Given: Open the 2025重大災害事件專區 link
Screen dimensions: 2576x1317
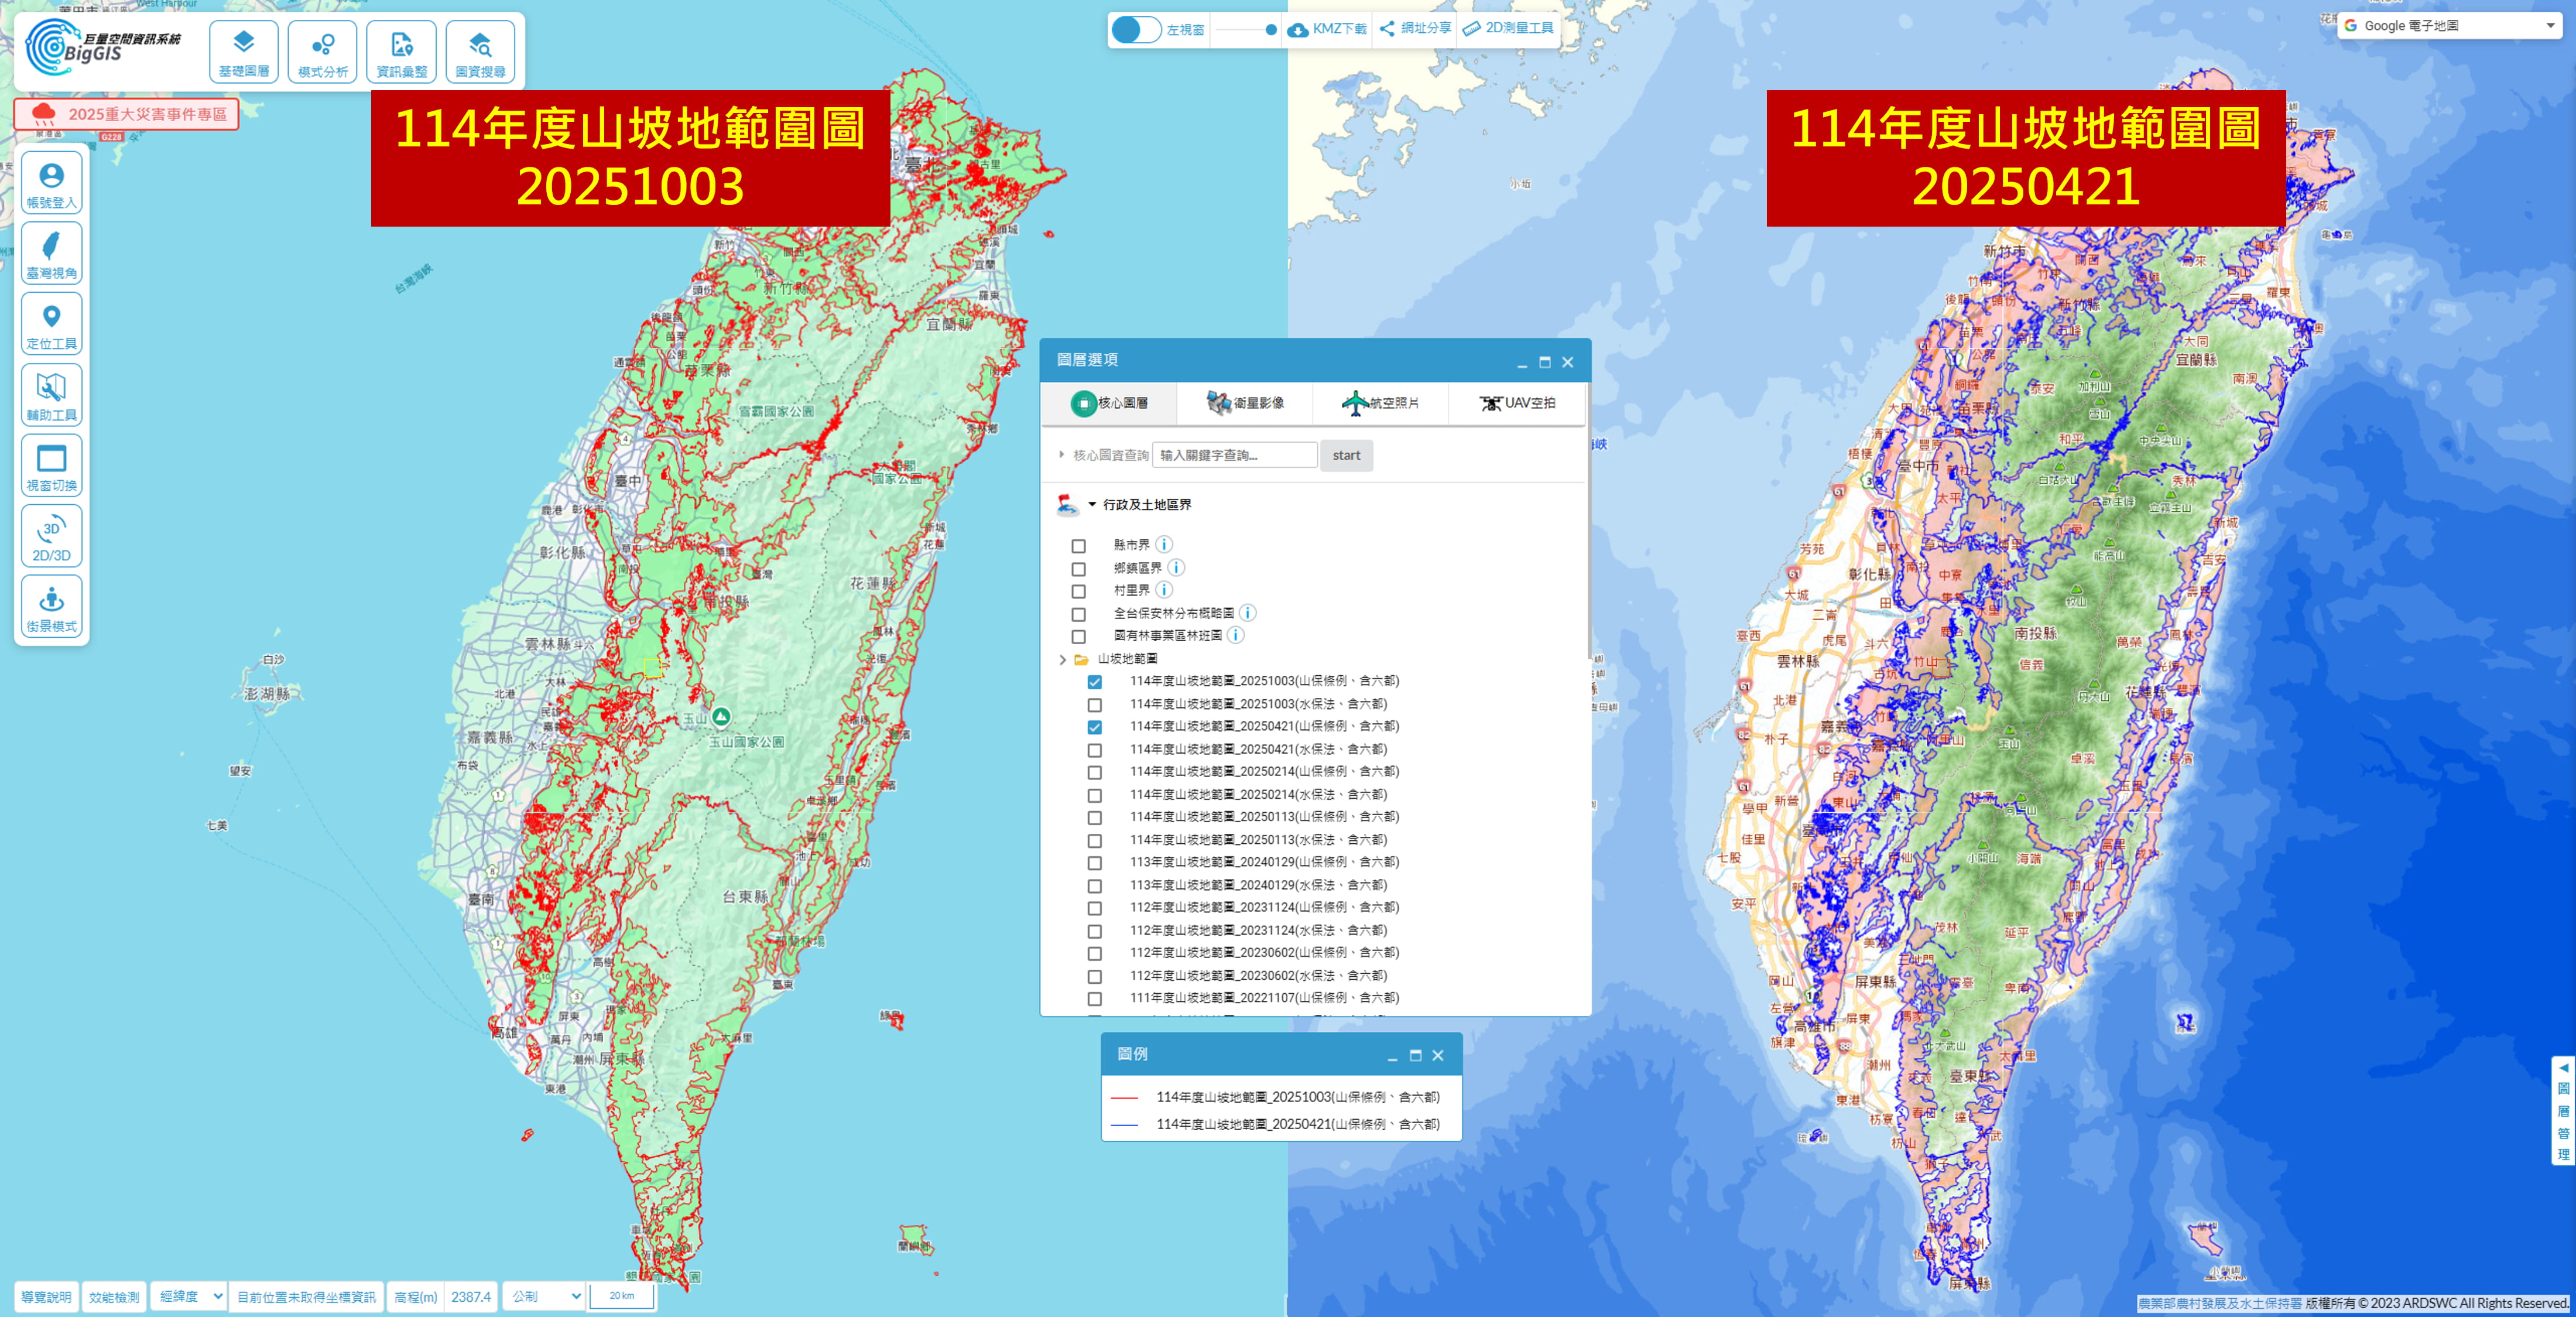Looking at the screenshot, I should pyautogui.click(x=127, y=114).
